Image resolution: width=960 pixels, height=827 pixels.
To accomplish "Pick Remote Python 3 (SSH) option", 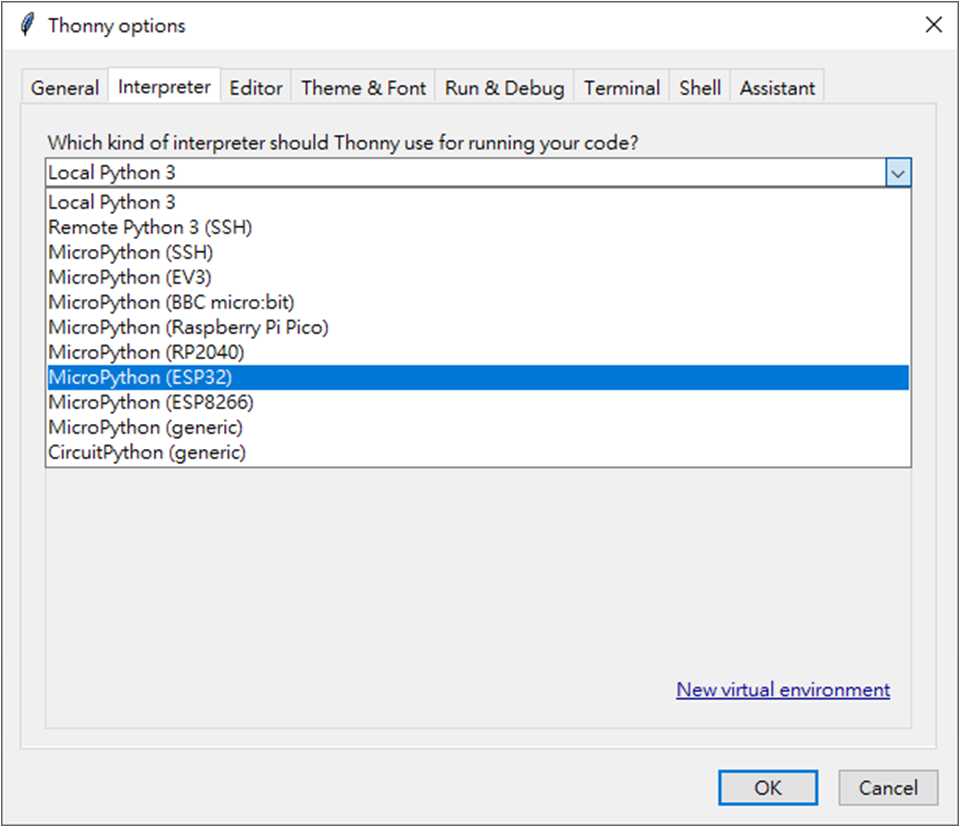I will coord(478,227).
